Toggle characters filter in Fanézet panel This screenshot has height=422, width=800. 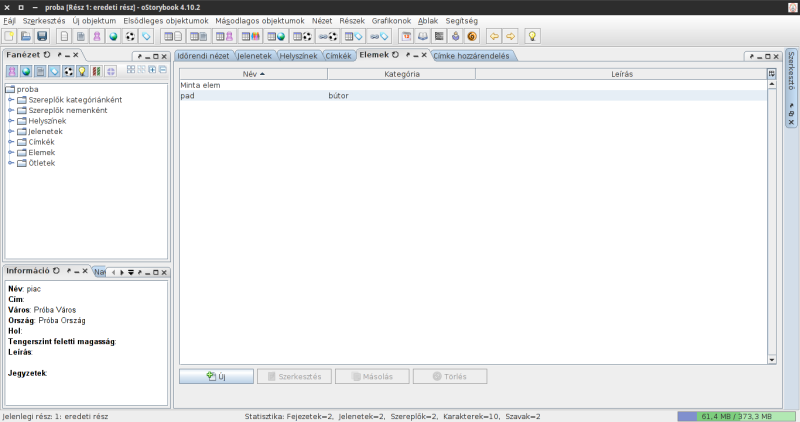[12, 71]
